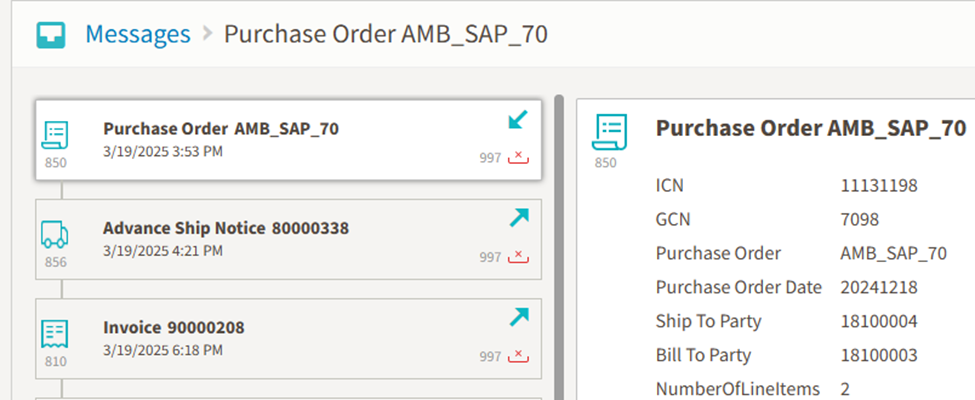Select the Advance Ship Notice 80000338 message

(x=289, y=240)
